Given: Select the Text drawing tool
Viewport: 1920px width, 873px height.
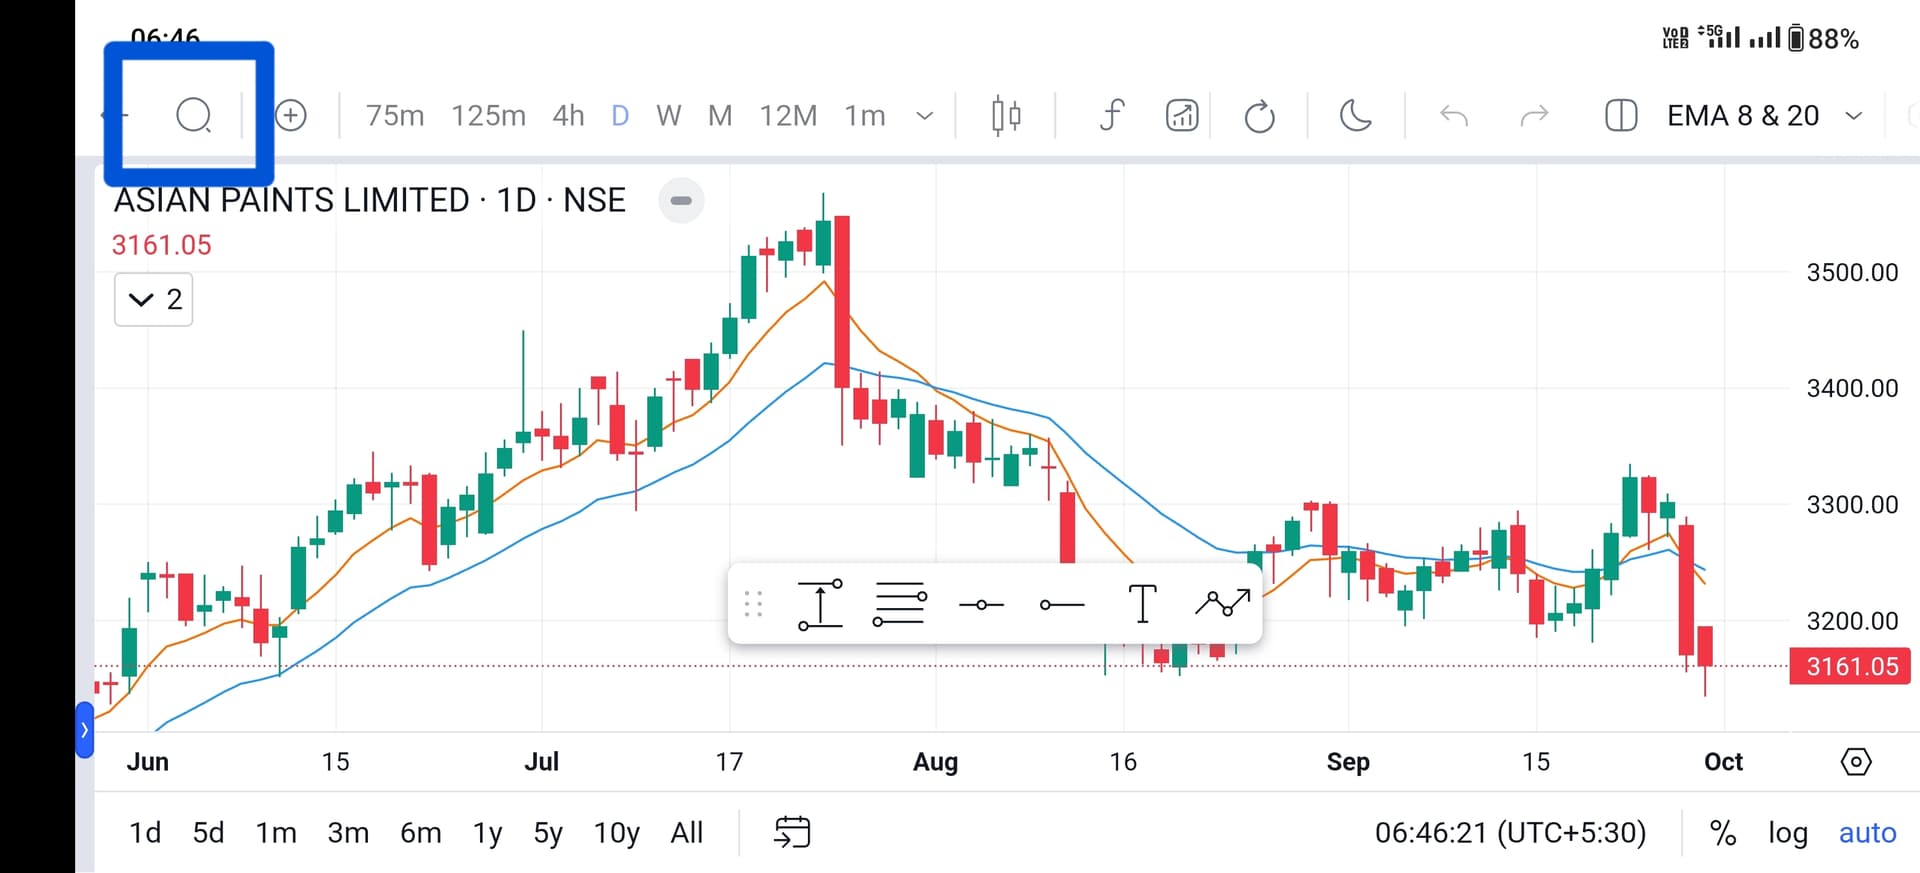Looking at the screenshot, I should [1142, 604].
